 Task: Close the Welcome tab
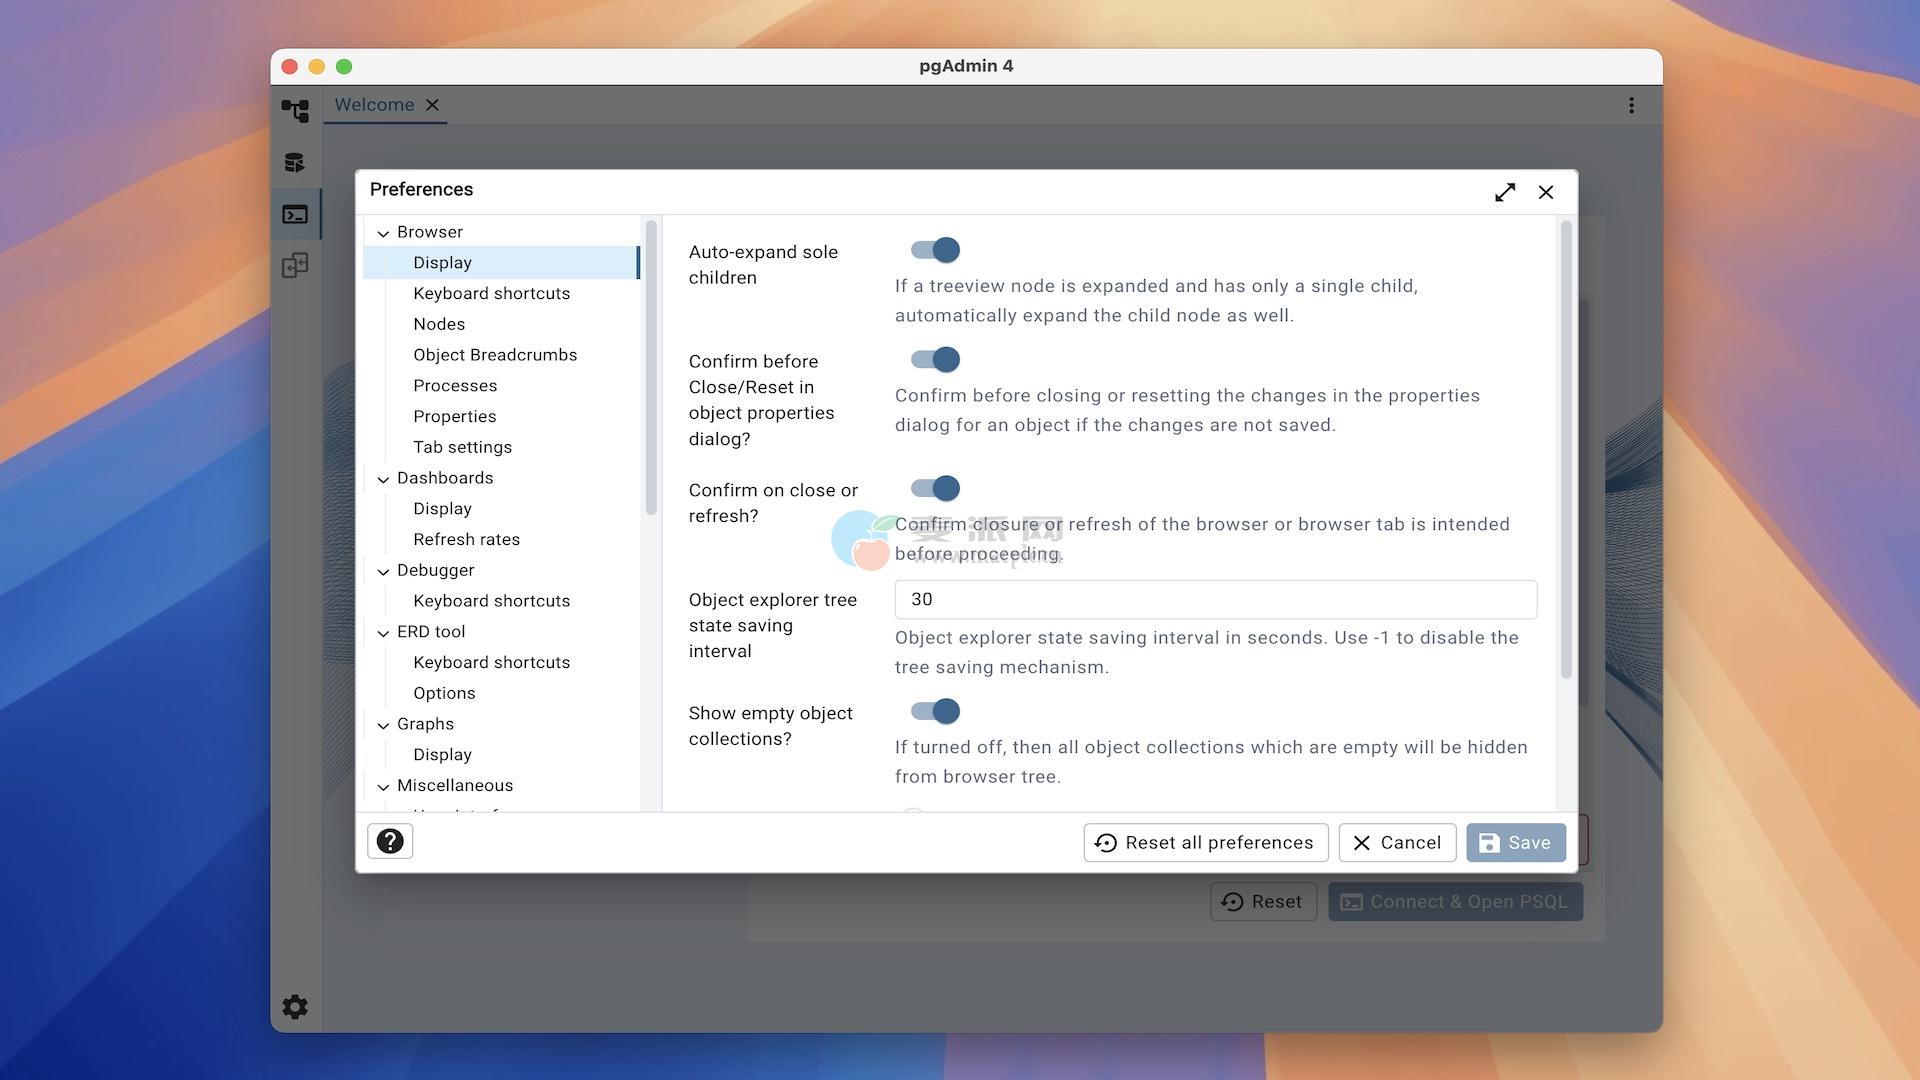click(432, 105)
